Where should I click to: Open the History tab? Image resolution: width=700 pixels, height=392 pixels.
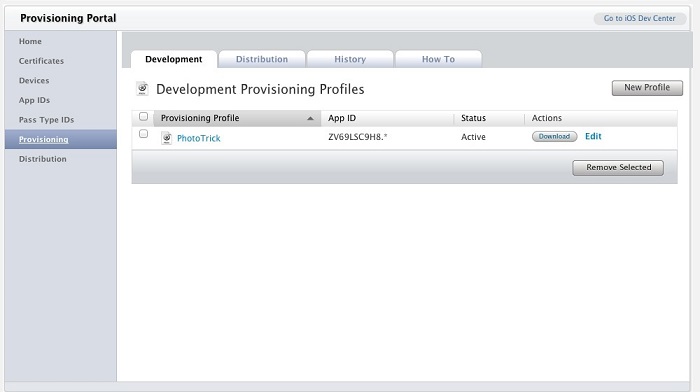click(x=350, y=59)
